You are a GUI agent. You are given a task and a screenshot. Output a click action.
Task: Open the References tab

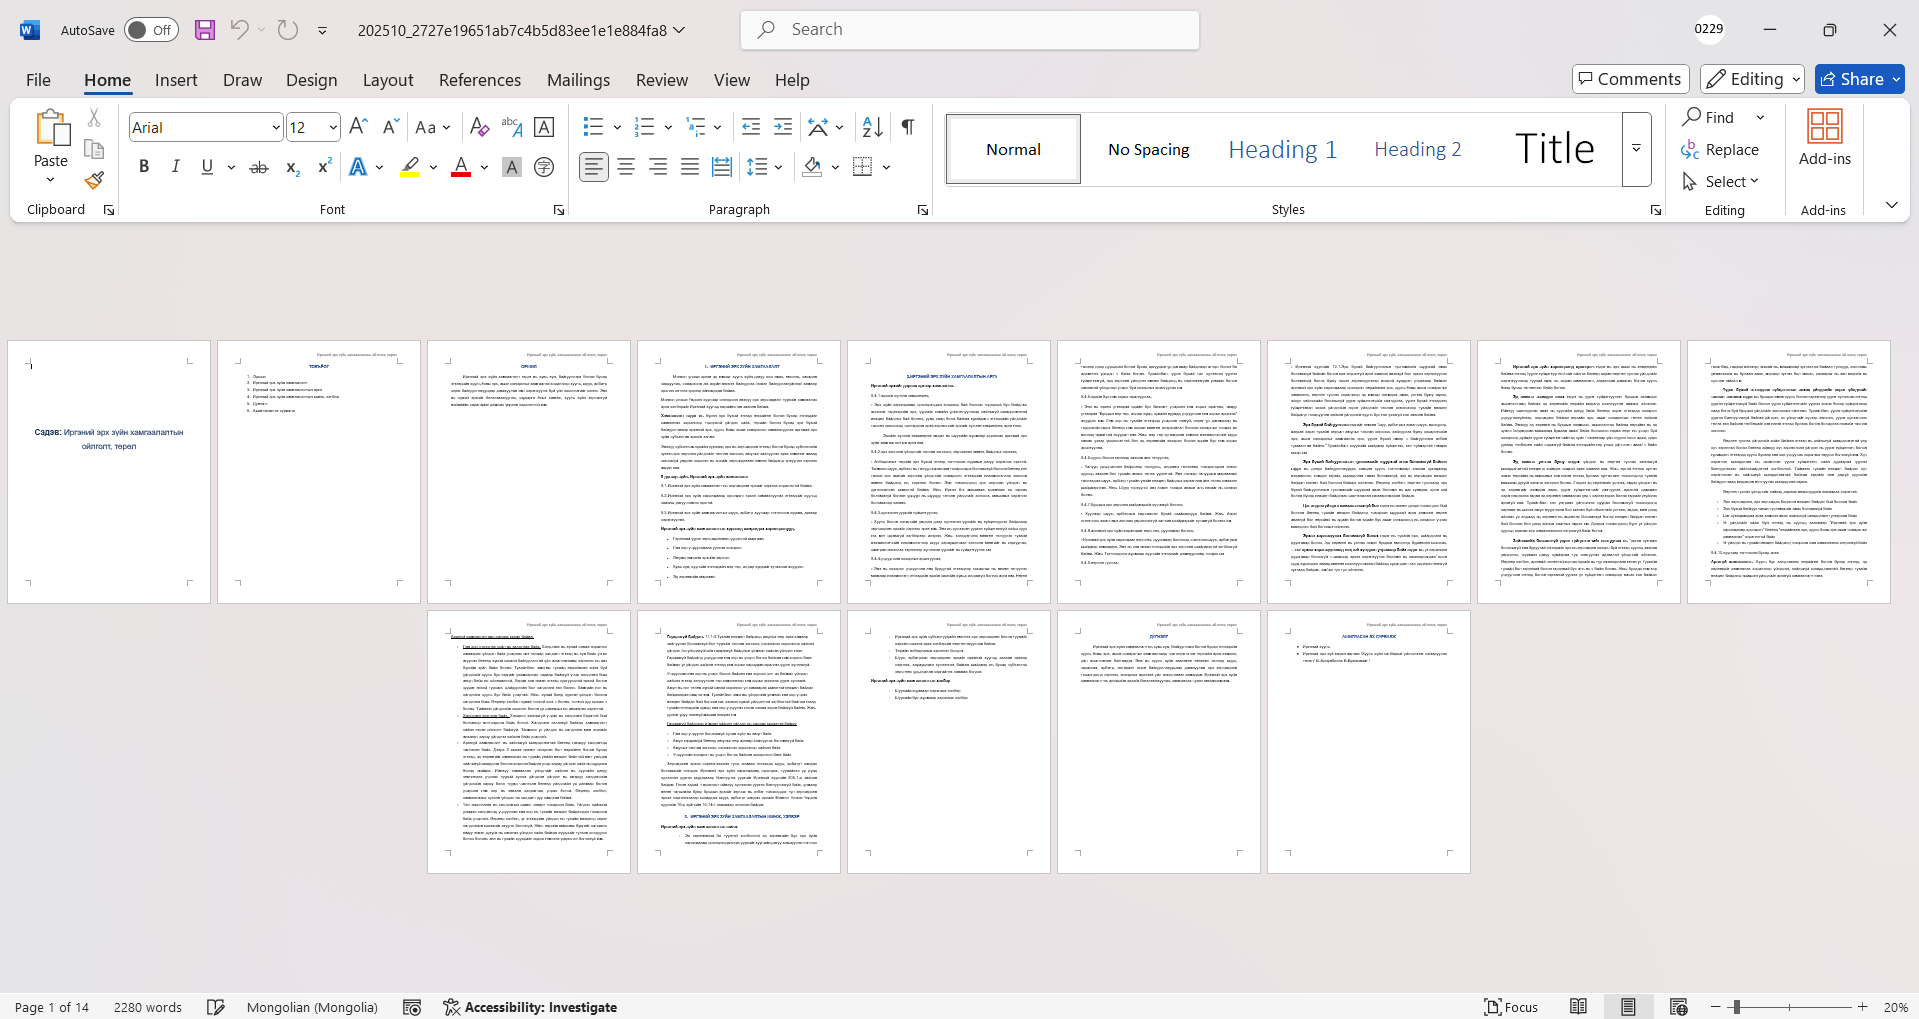[479, 80]
